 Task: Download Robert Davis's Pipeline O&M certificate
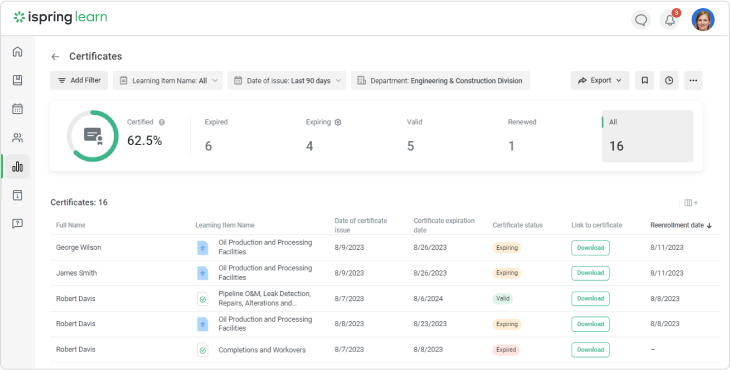590,299
